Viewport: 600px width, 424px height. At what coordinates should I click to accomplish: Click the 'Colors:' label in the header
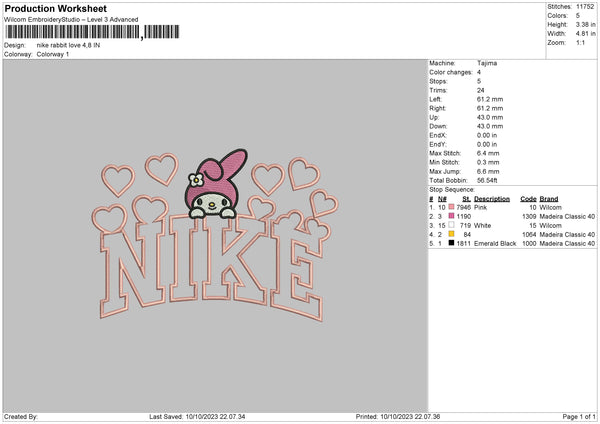557,16
